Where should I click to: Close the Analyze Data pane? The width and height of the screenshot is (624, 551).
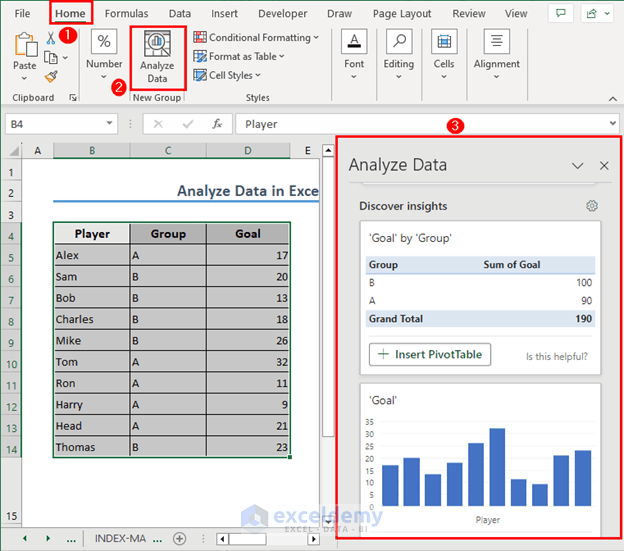[604, 165]
